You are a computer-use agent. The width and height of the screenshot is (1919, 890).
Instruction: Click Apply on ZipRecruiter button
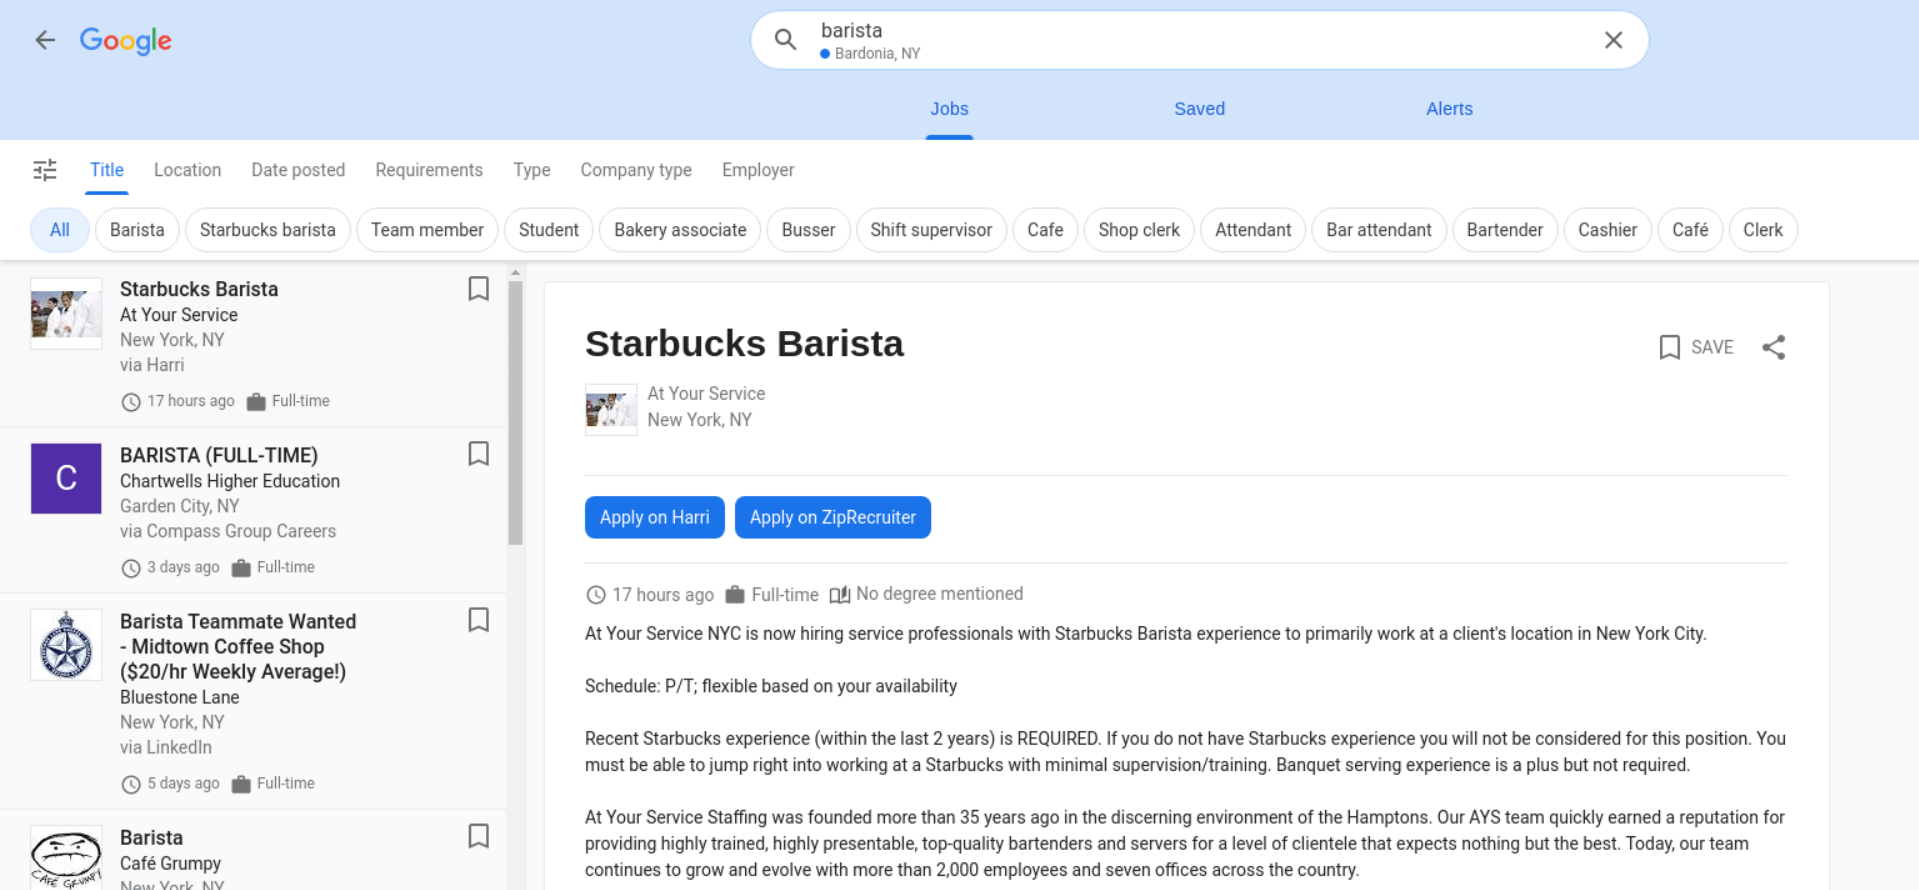832,517
